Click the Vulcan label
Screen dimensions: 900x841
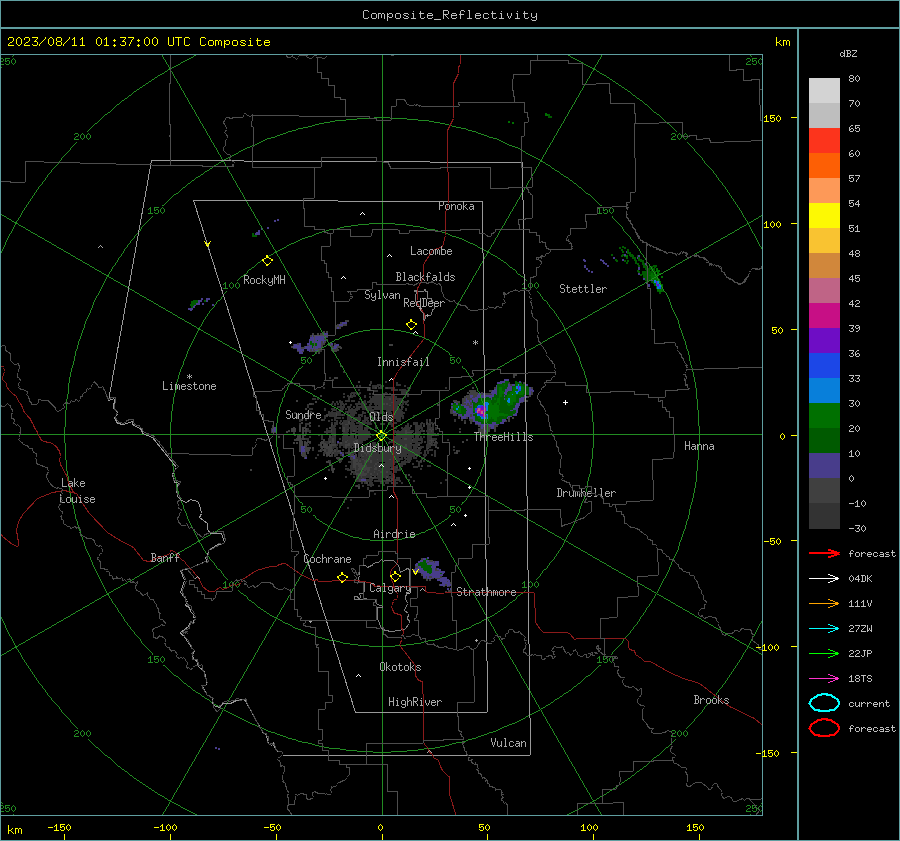(508, 743)
